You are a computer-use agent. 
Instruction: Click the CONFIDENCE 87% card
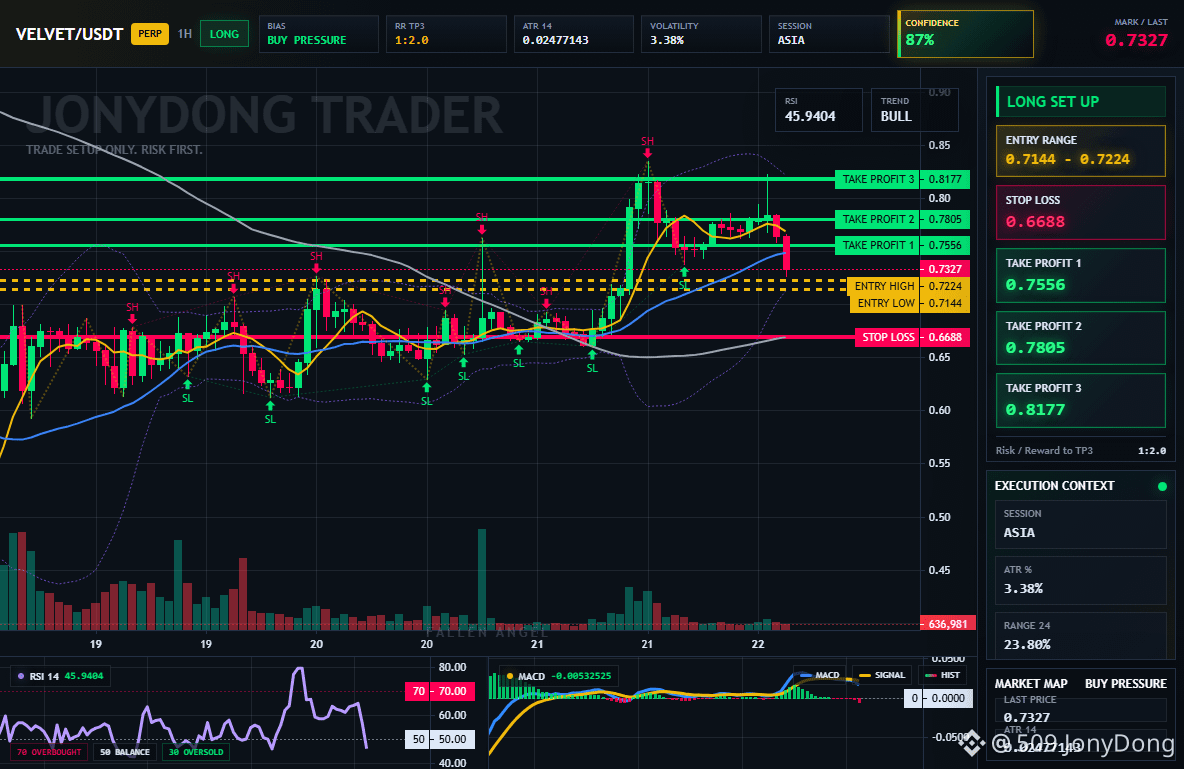click(x=965, y=34)
